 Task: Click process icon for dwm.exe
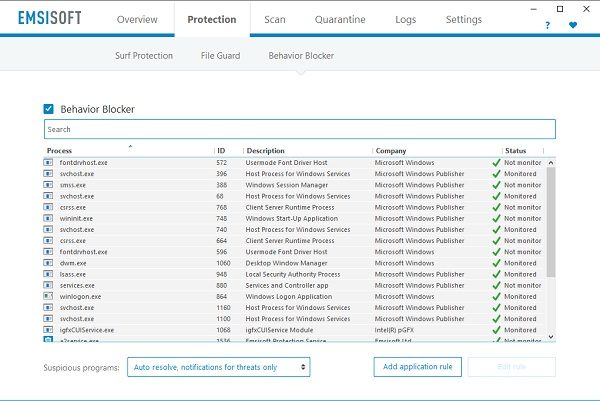click(48, 263)
